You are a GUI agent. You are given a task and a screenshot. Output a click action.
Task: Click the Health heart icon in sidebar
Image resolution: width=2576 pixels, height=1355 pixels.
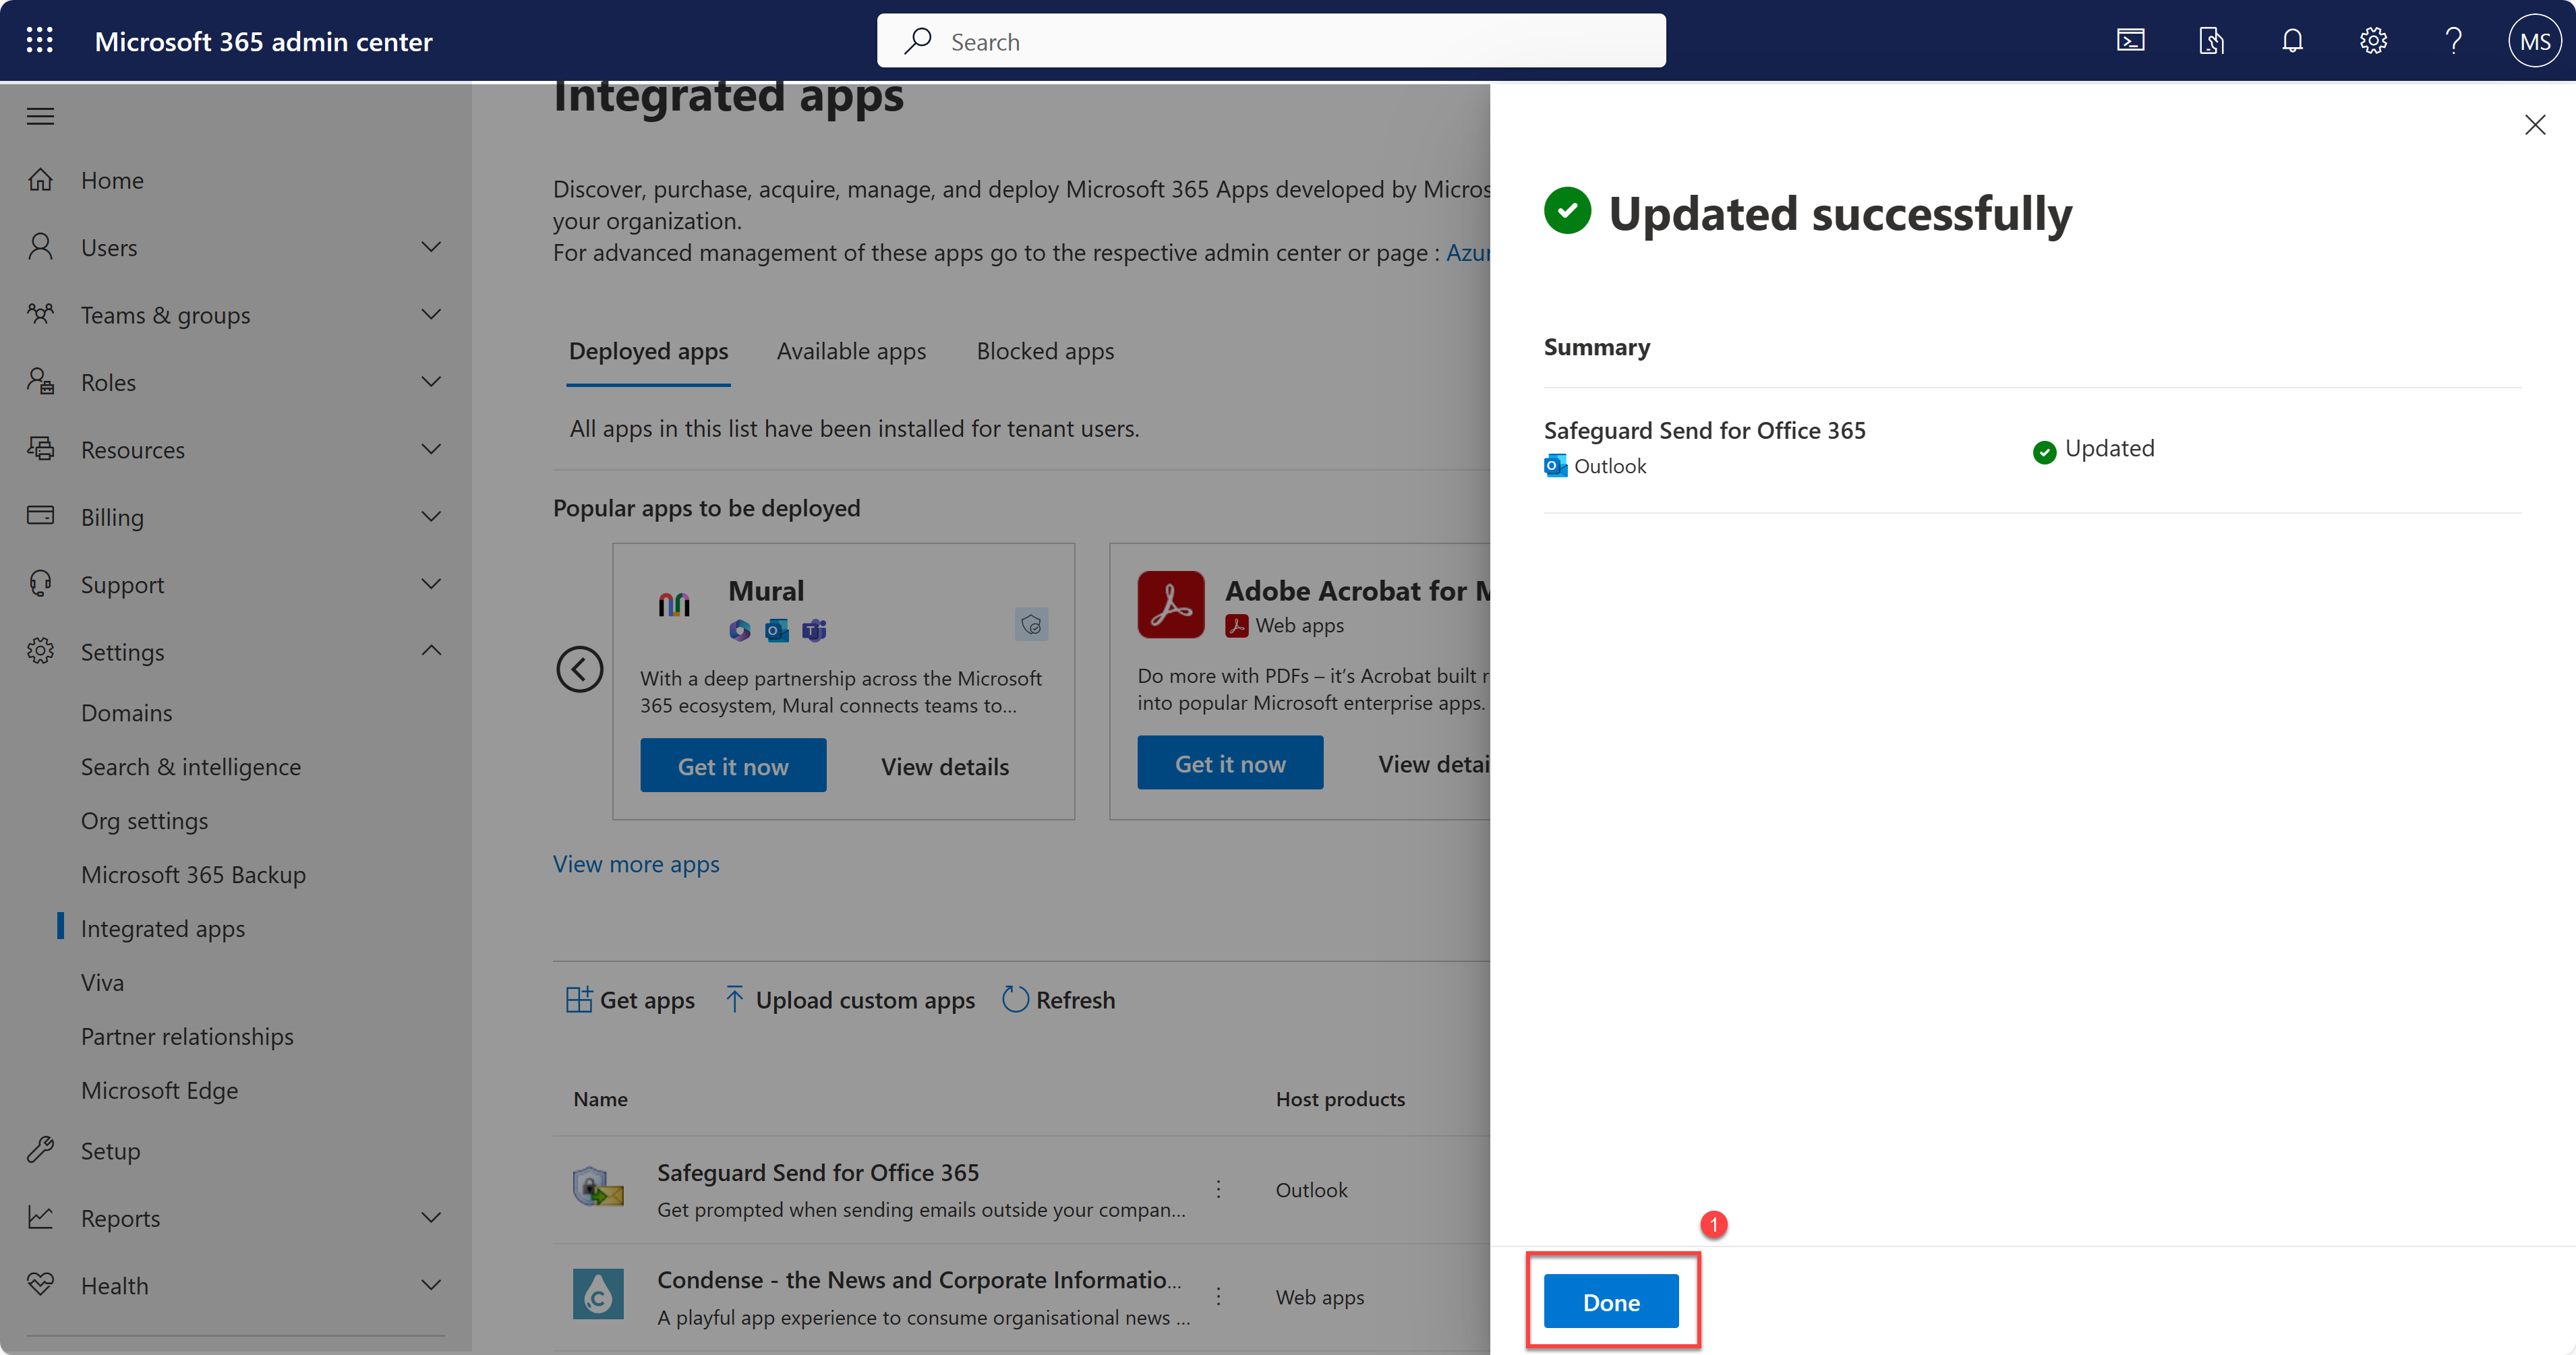click(x=40, y=1284)
